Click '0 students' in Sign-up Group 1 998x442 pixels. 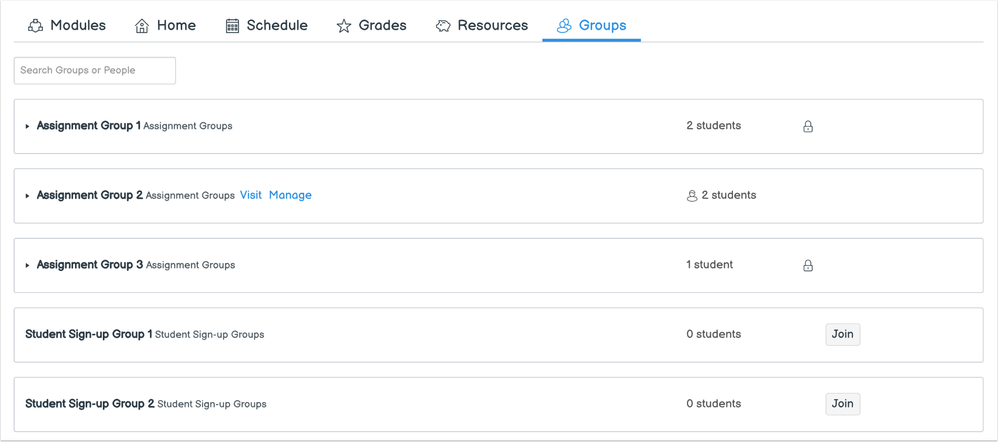coord(713,334)
